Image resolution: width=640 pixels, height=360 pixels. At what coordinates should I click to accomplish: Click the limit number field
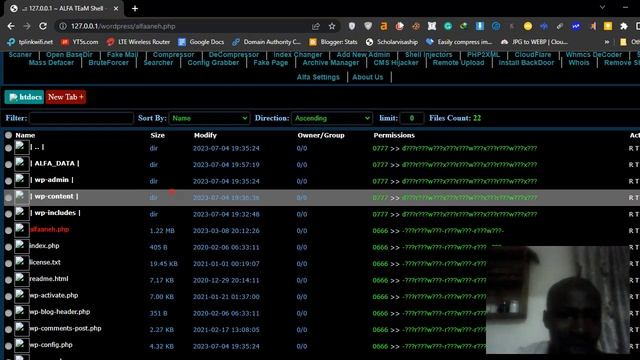411,118
